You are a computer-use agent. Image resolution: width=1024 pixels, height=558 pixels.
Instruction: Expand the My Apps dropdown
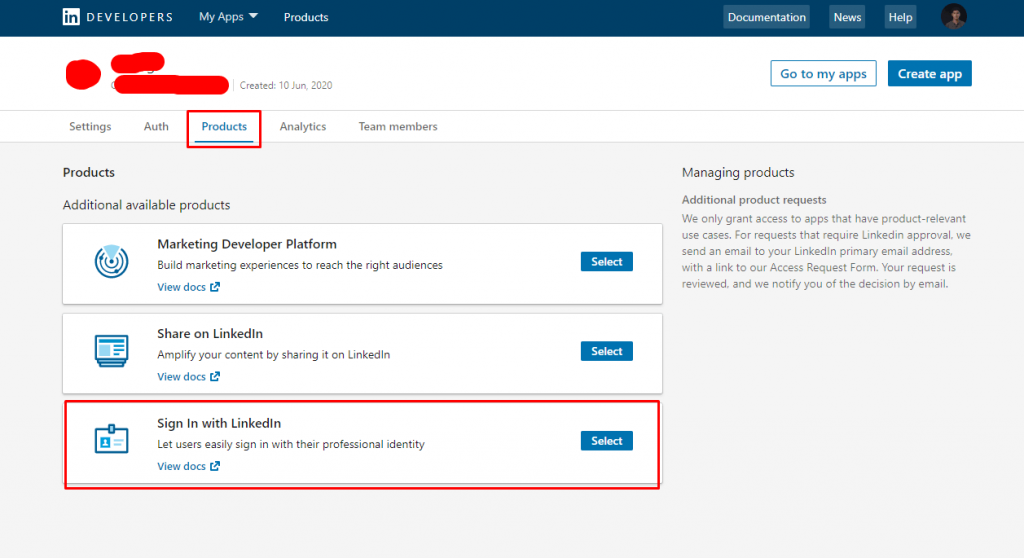[228, 16]
